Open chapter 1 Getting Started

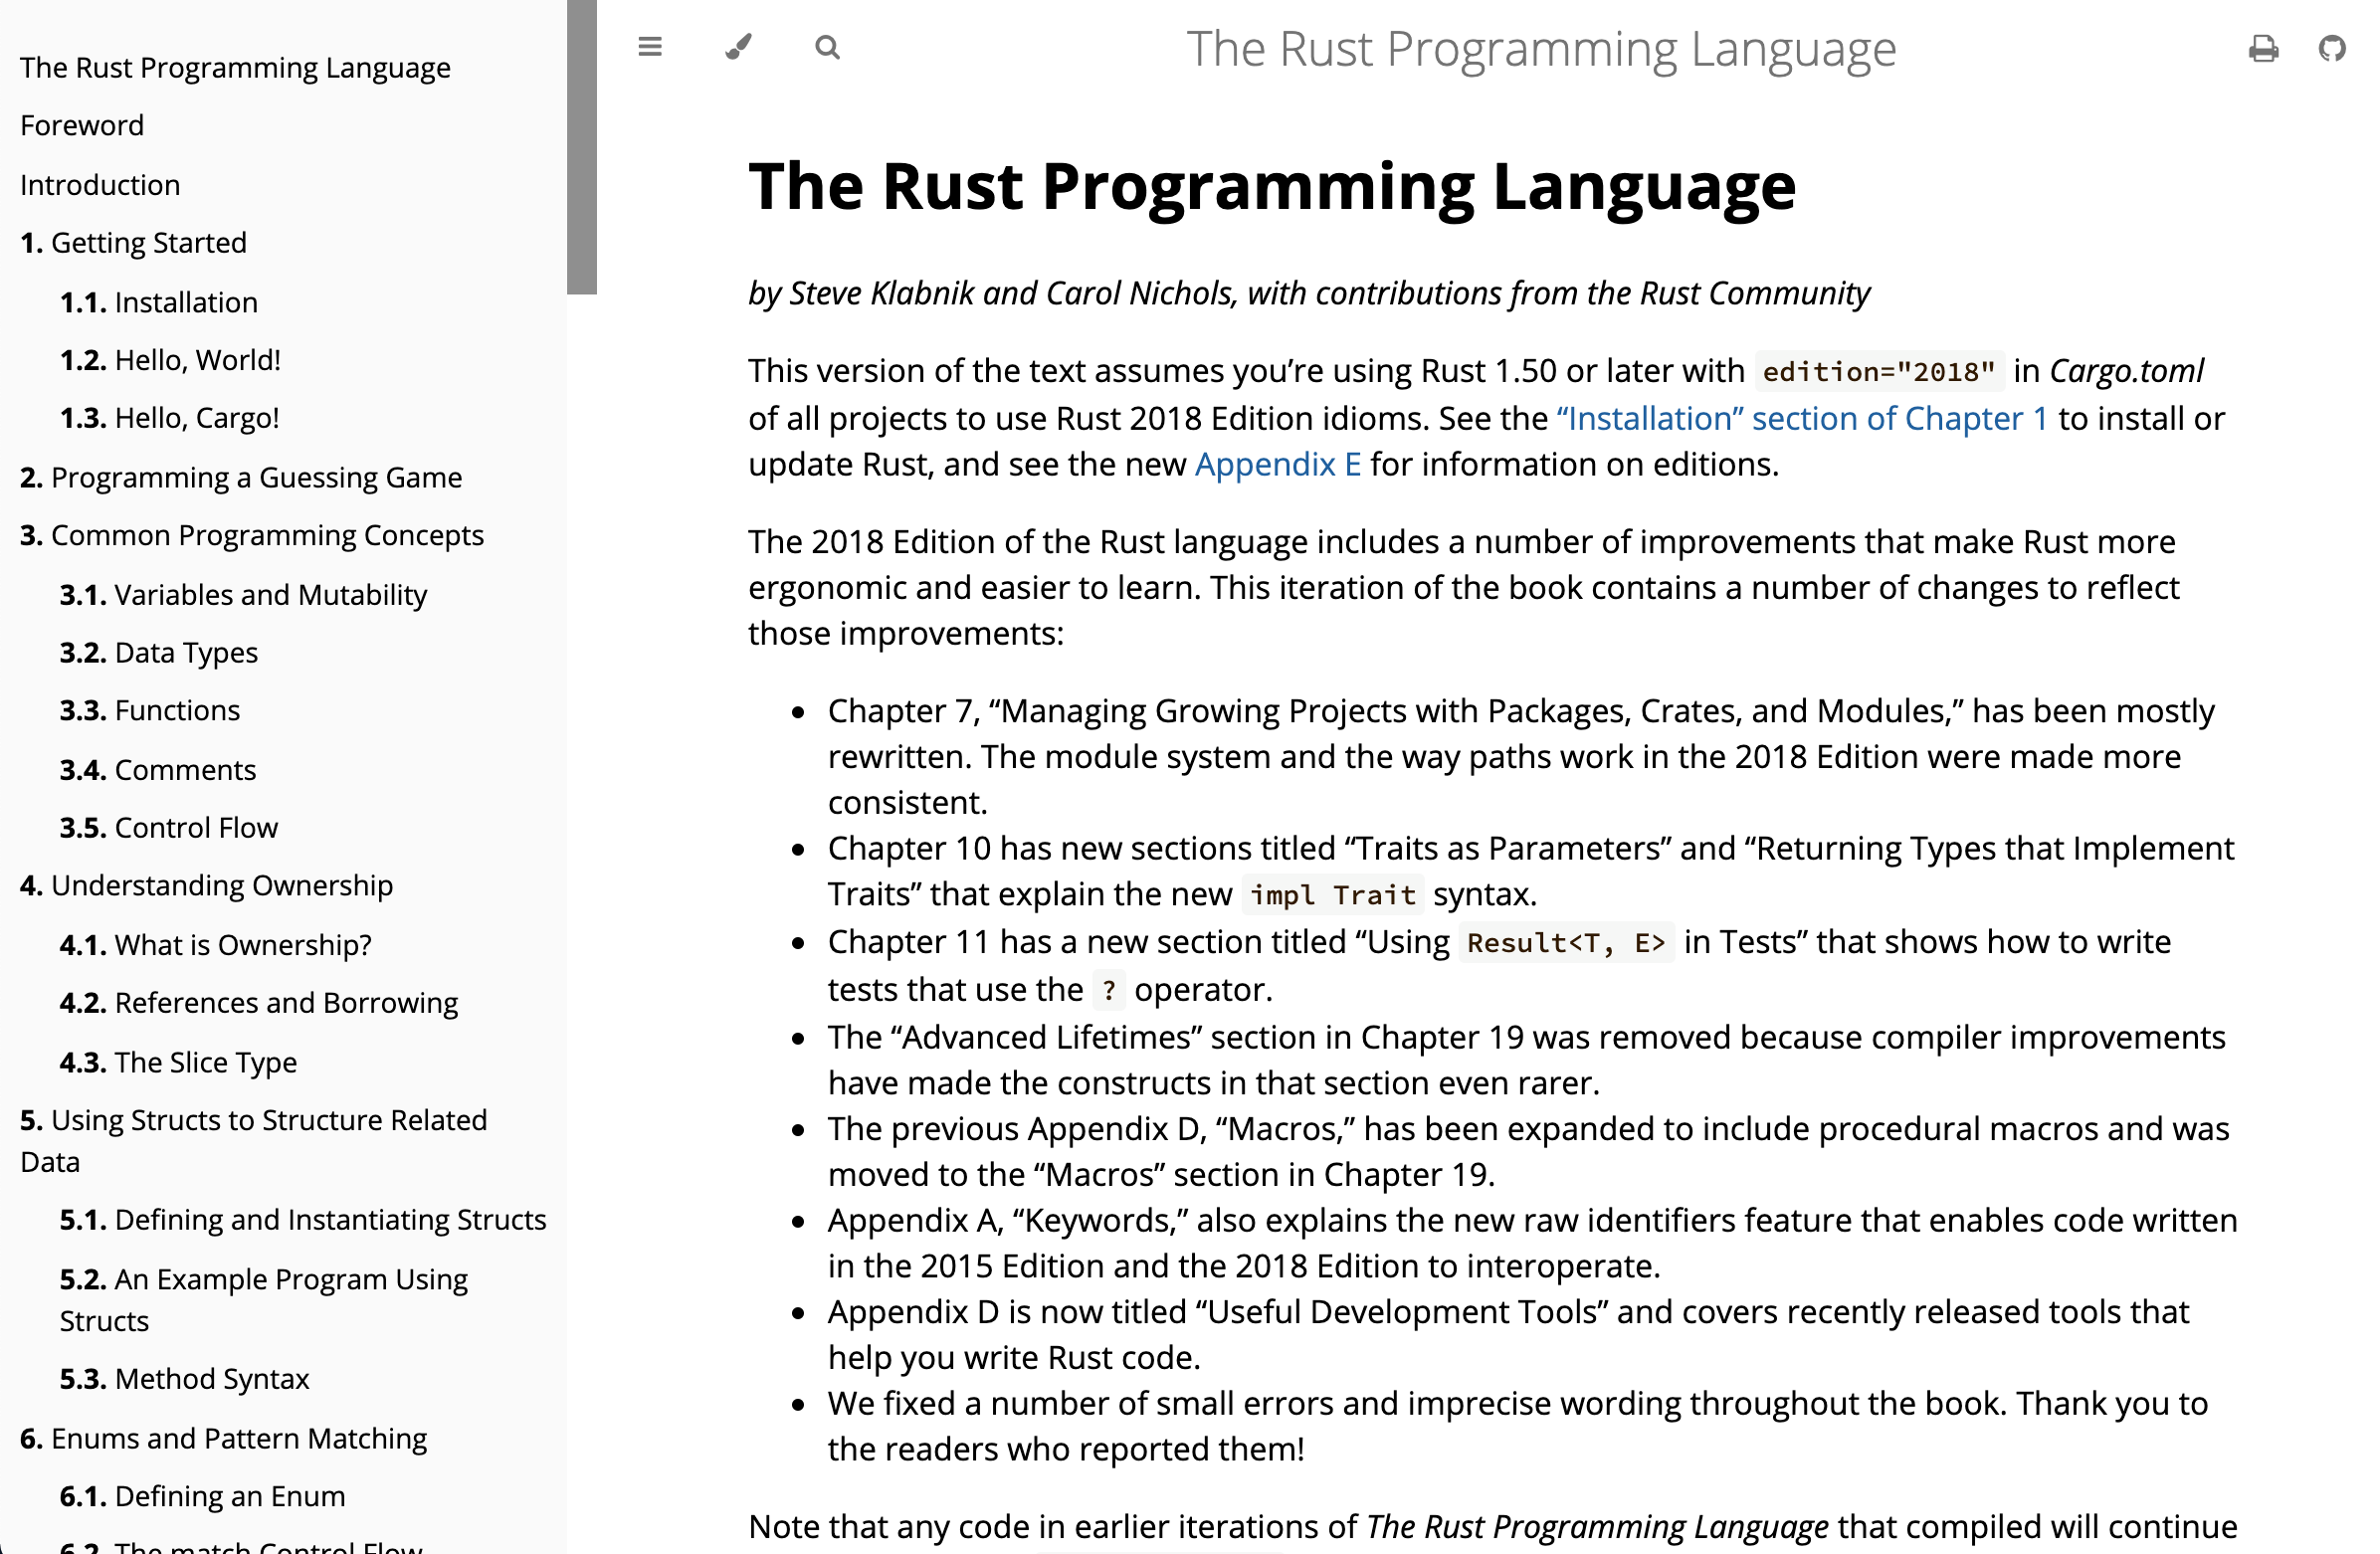tap(133, 243)
